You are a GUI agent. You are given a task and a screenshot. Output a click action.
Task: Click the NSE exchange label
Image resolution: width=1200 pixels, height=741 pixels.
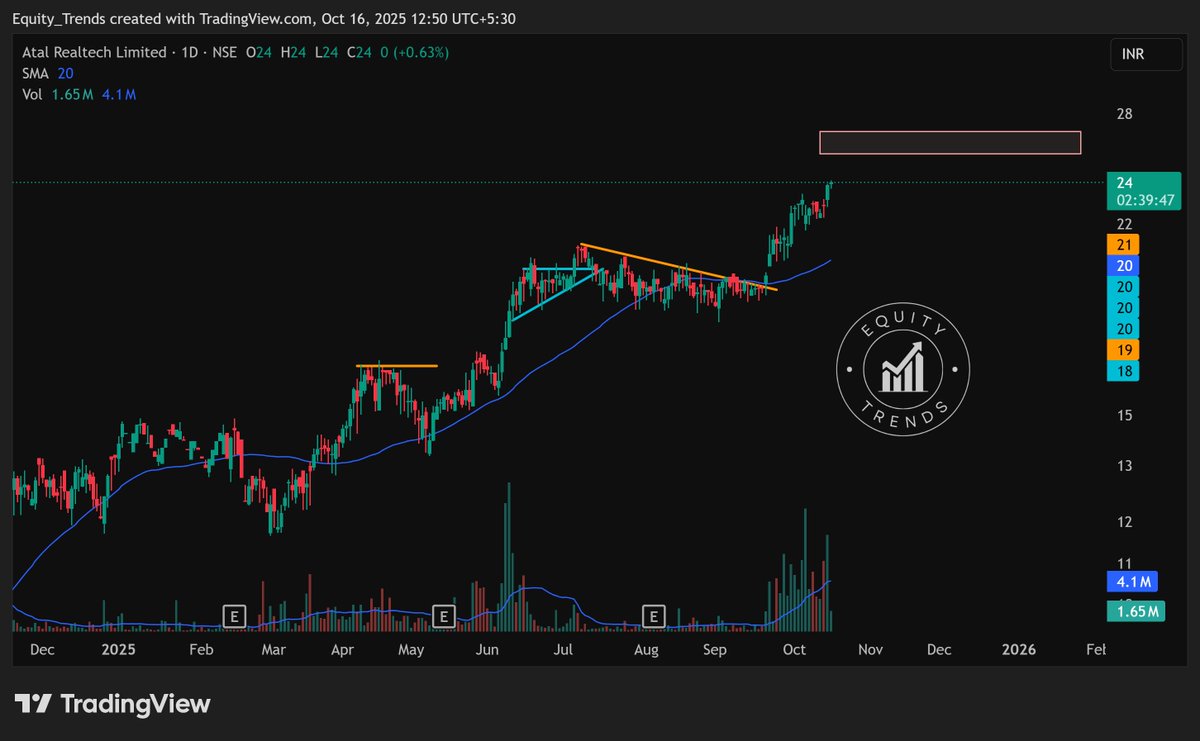tap(226, 52)
